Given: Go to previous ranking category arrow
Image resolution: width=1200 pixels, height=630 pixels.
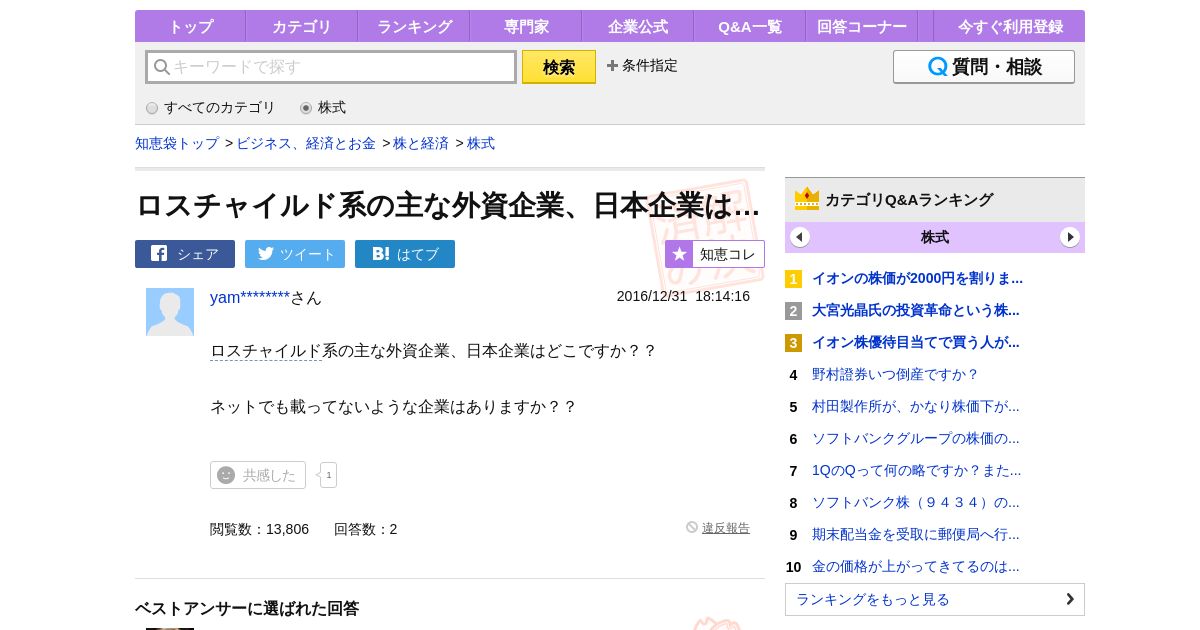Looking at the screenshot, I should [x=800, y=237].
